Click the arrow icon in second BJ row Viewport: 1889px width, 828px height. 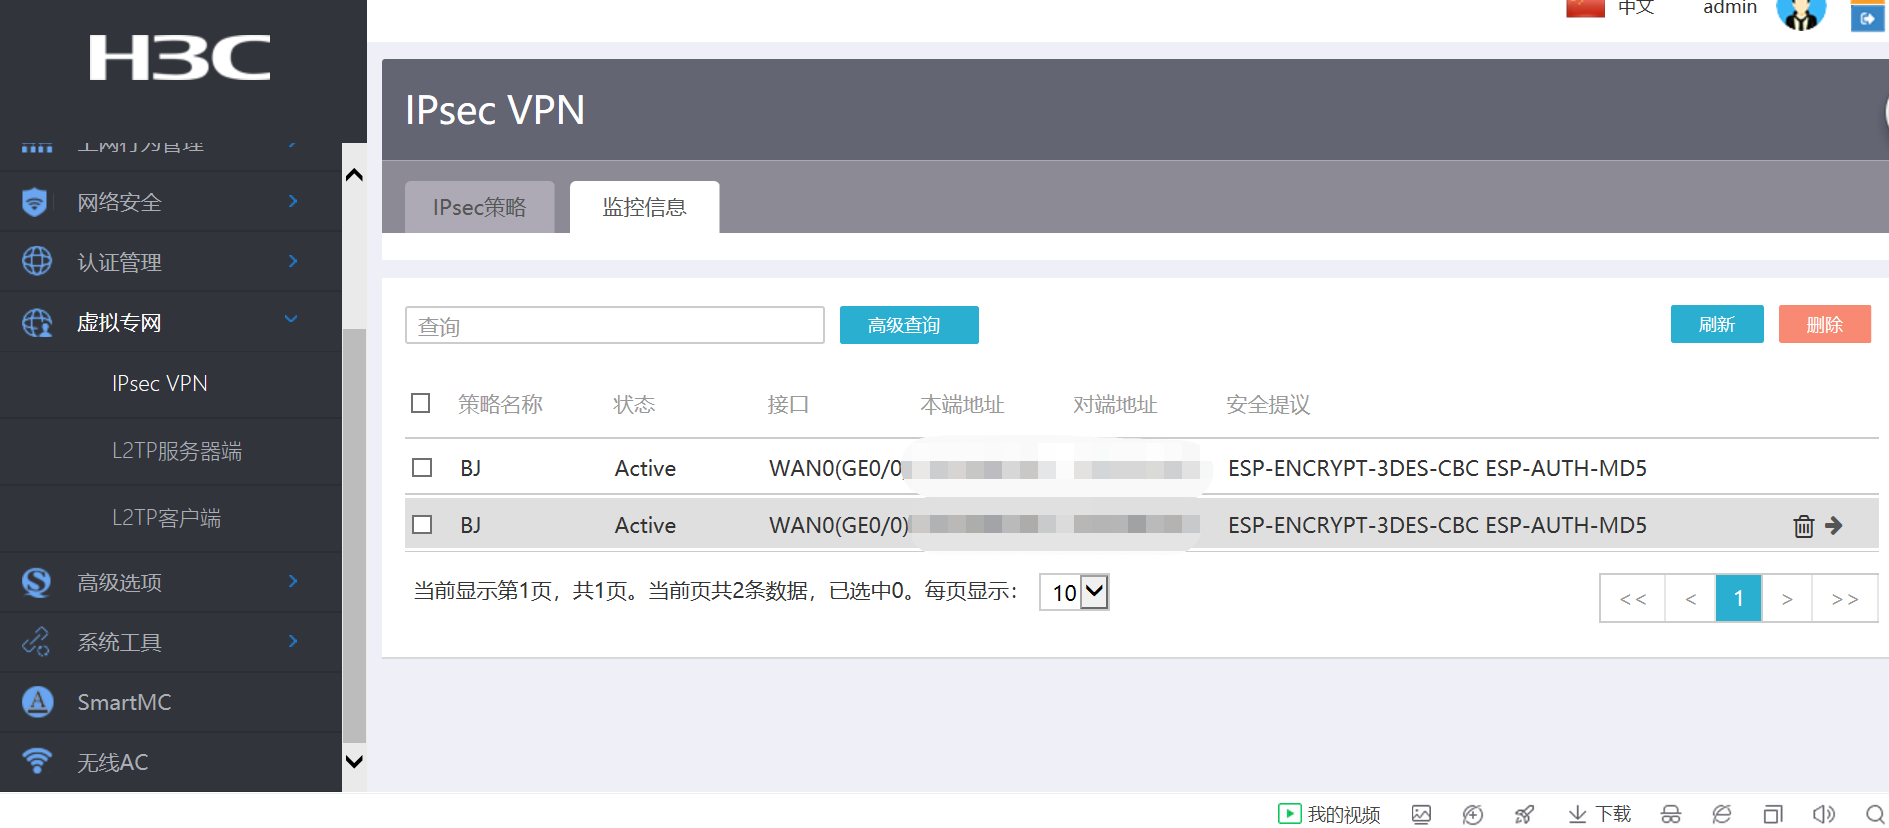pos(1834,525)
